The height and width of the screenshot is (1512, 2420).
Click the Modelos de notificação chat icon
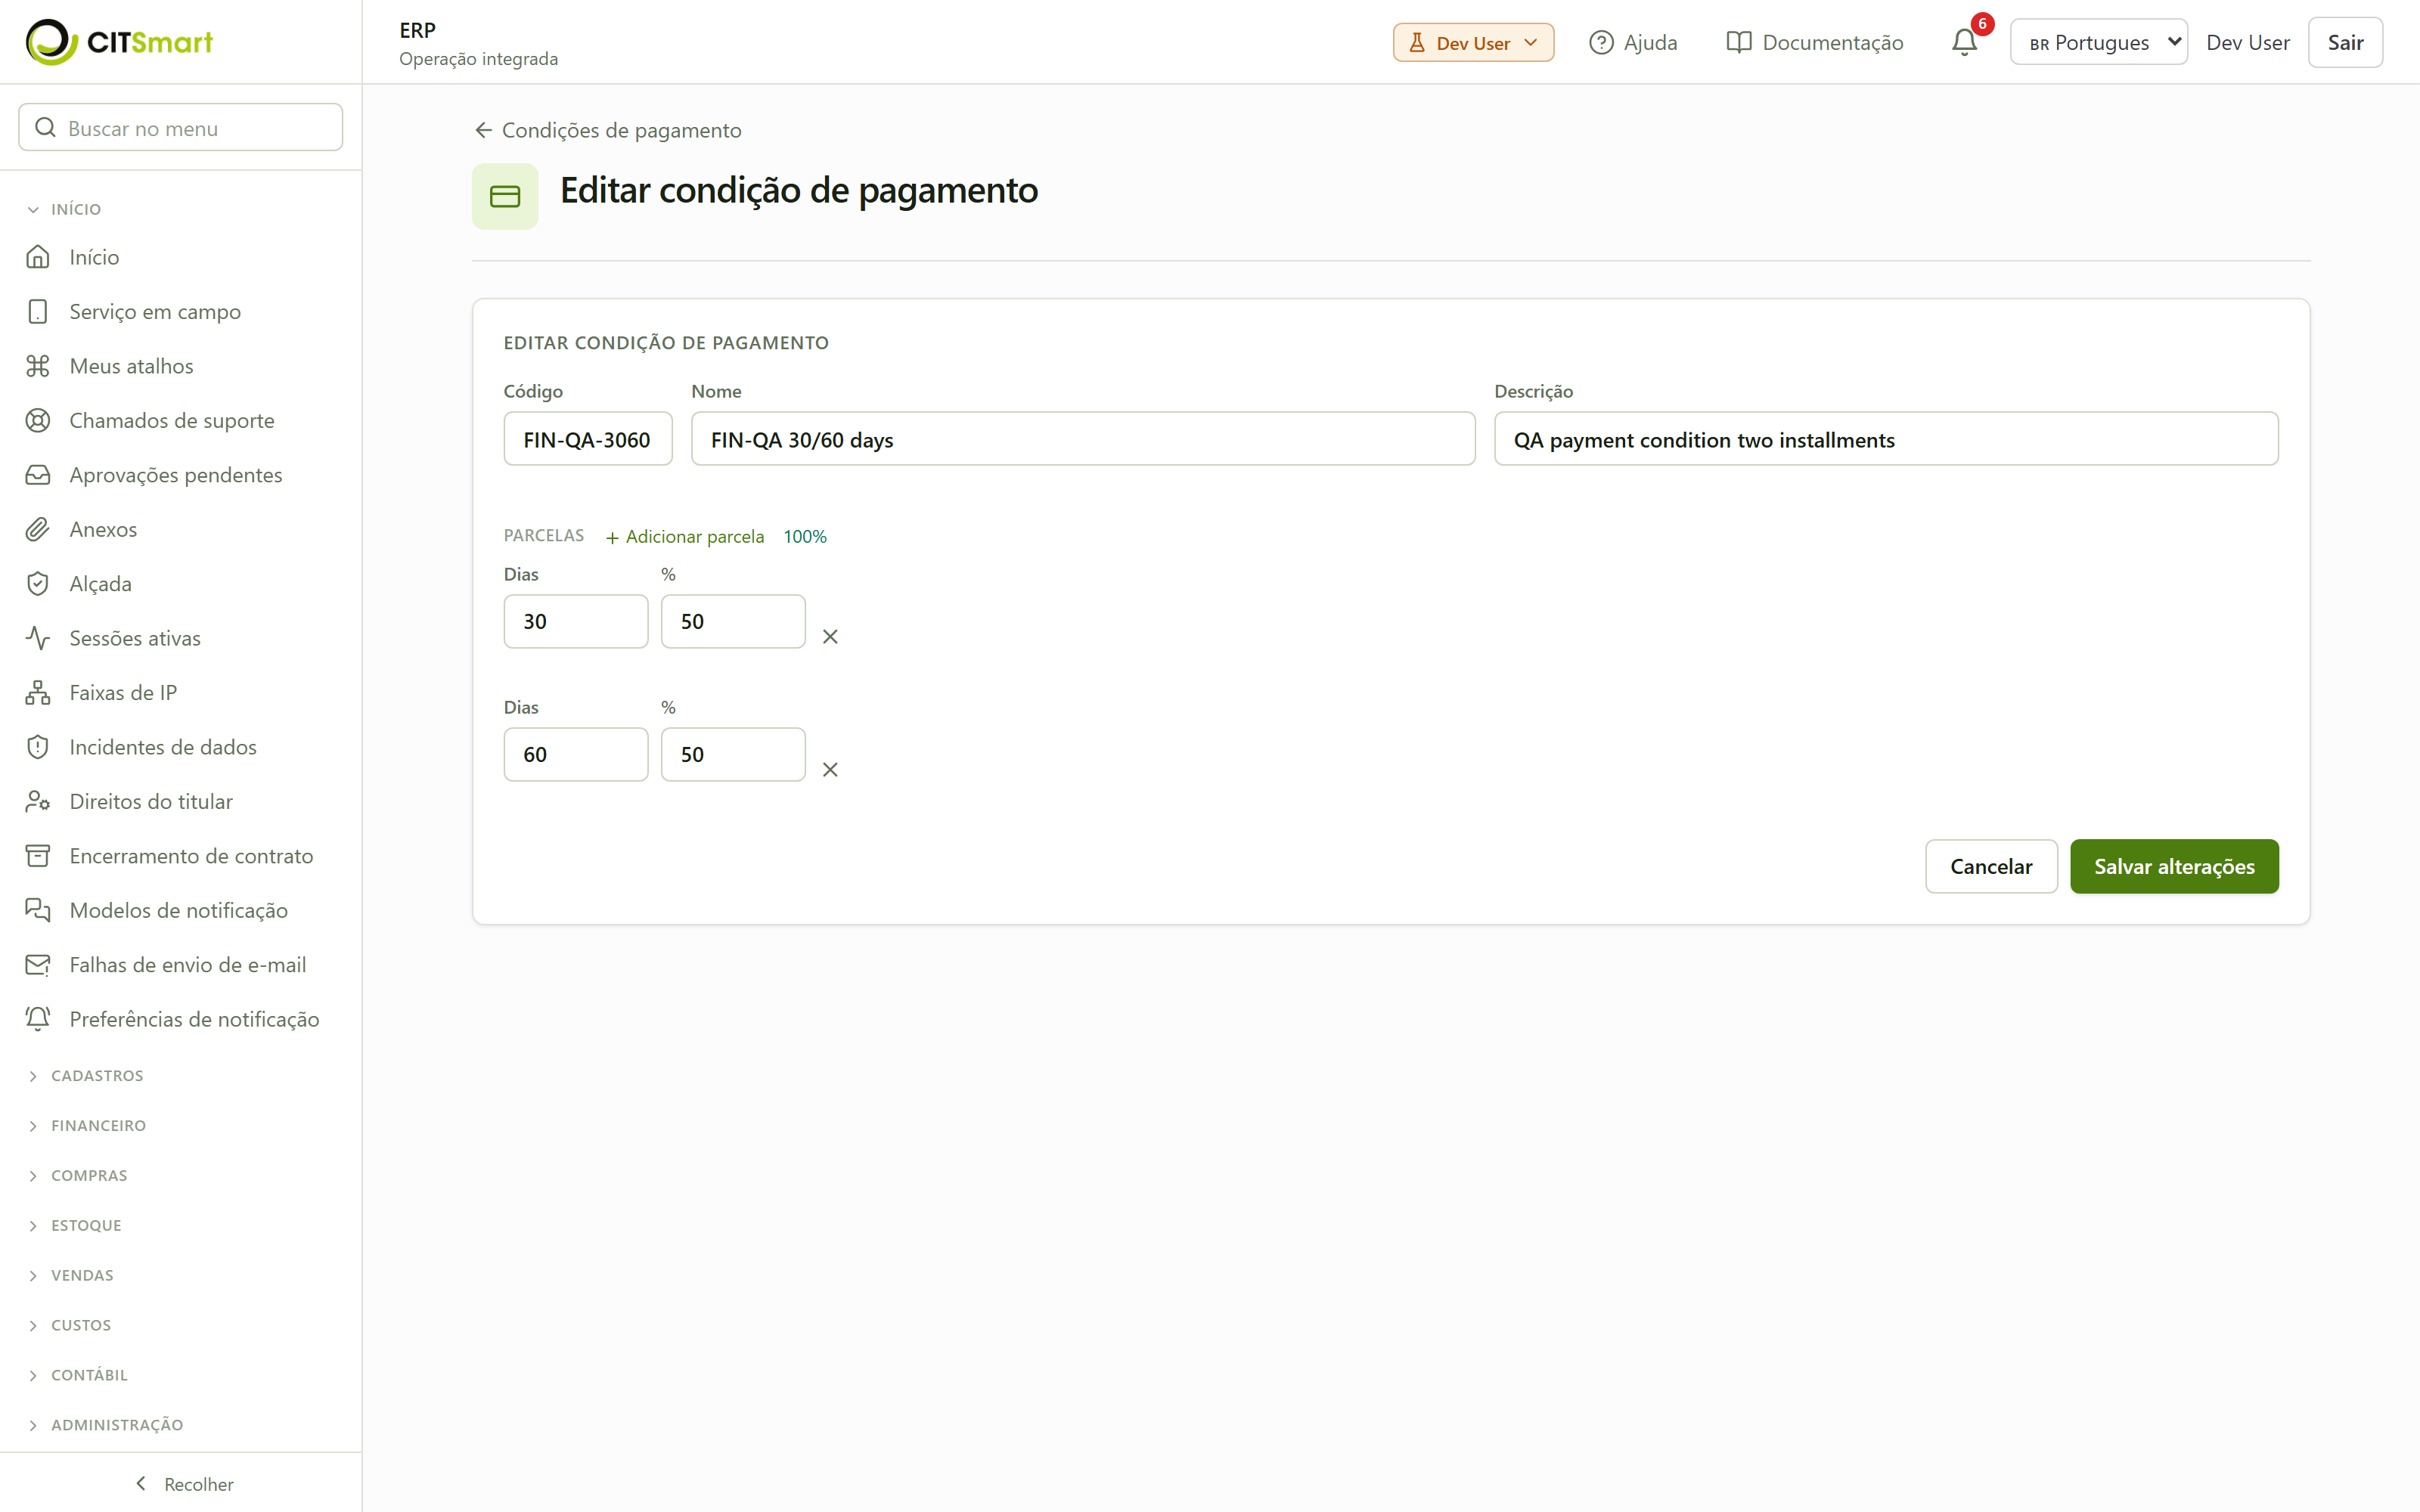(x=38, y=910)
